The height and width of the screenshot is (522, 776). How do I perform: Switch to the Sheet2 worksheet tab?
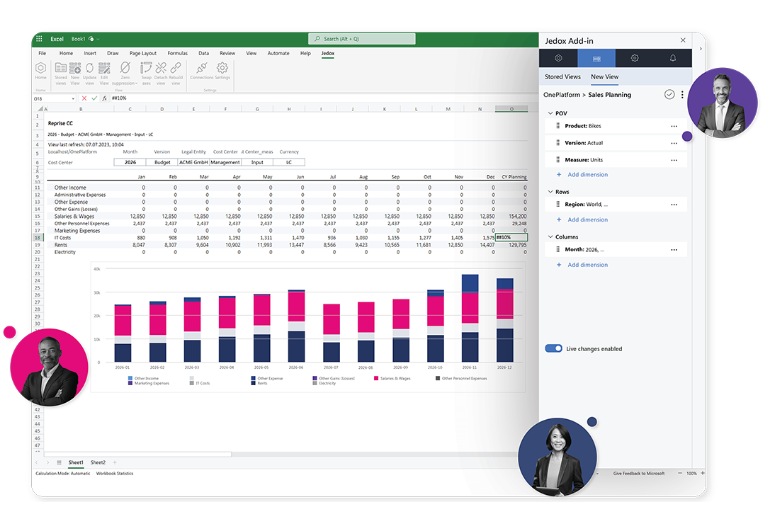pyautogui.click(x=98, y=463)
